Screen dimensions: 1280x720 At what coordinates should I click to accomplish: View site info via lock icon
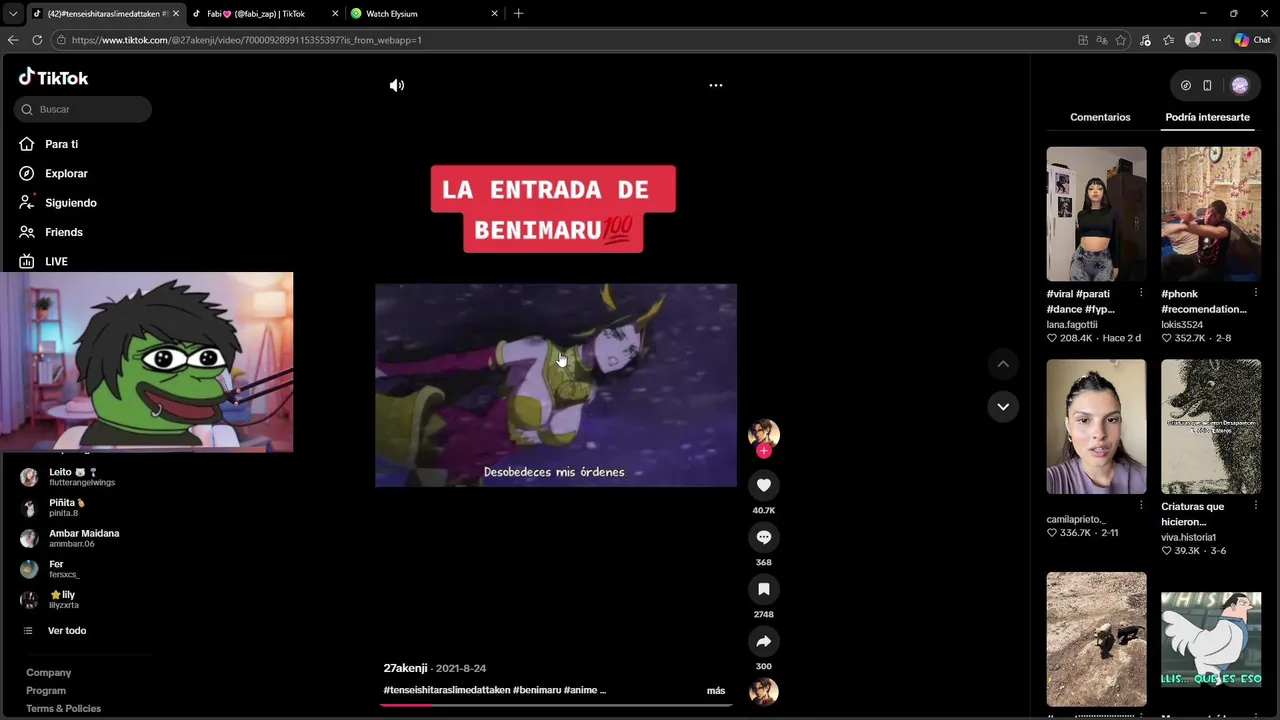[61, 40]
